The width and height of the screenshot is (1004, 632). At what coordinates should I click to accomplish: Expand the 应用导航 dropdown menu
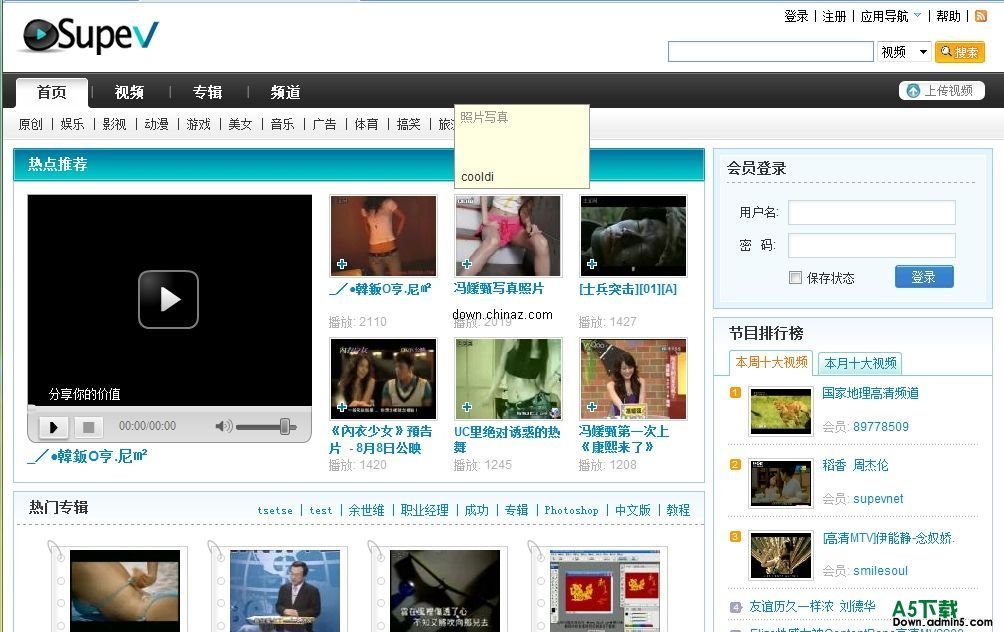click(x=891, y=16)
